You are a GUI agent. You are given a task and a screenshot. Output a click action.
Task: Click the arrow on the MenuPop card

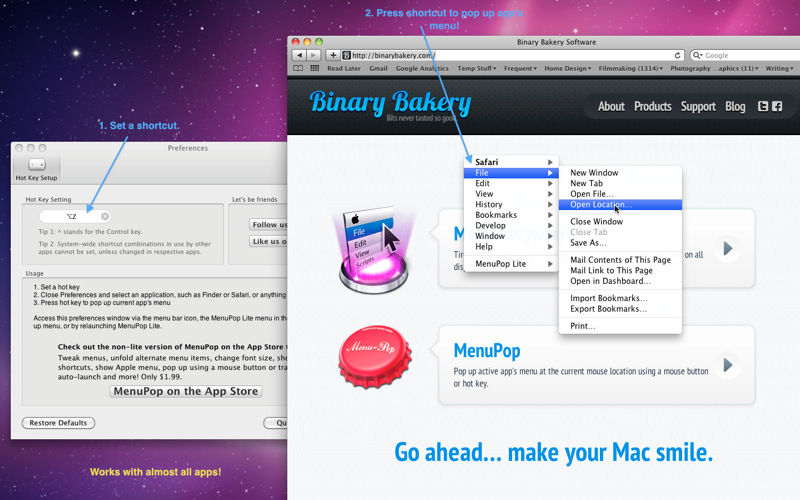(728, 365)
